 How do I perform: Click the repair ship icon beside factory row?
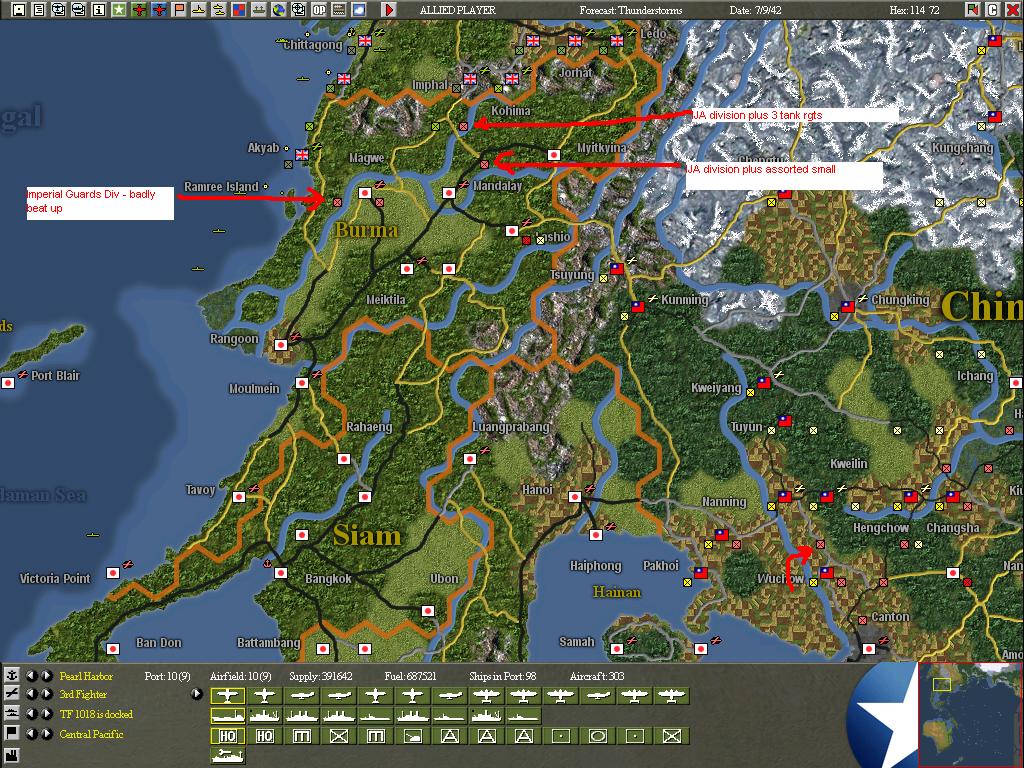point(227,756)
